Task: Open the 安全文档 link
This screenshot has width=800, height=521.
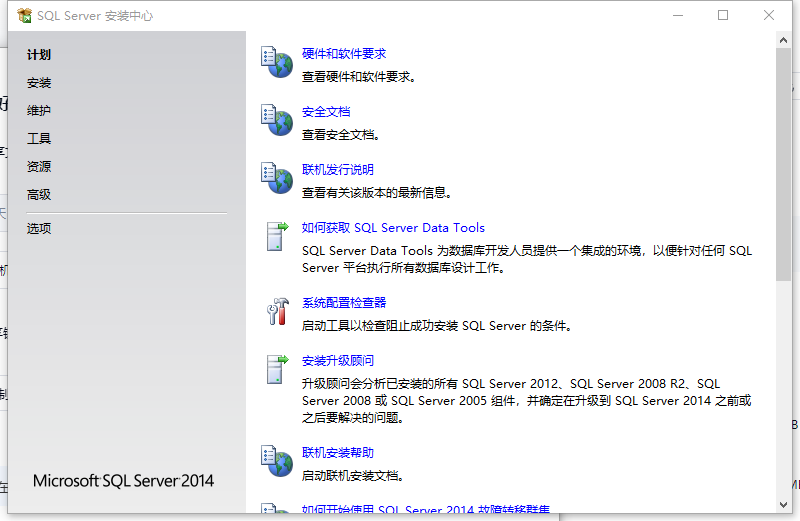Action: (x=326, y=112)
